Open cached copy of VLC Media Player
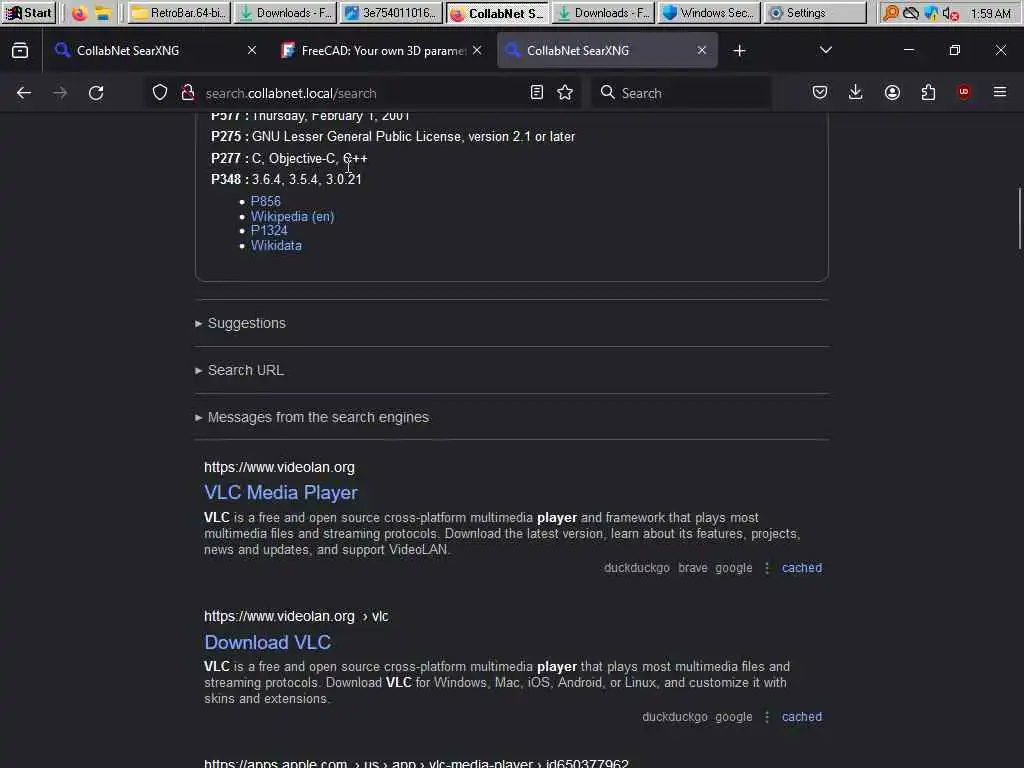1024x768 pixels. pyautogui.click(x=802, y=568)
